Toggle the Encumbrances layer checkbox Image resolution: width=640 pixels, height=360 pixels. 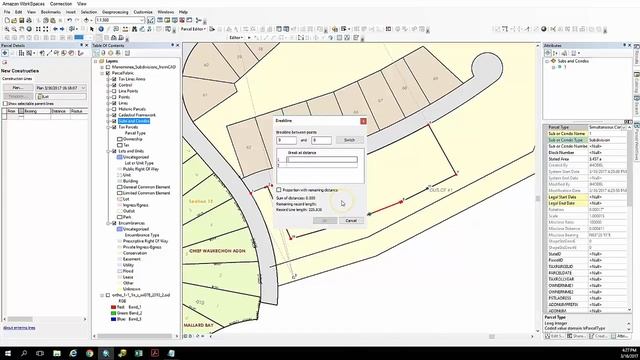pos(114,223)
